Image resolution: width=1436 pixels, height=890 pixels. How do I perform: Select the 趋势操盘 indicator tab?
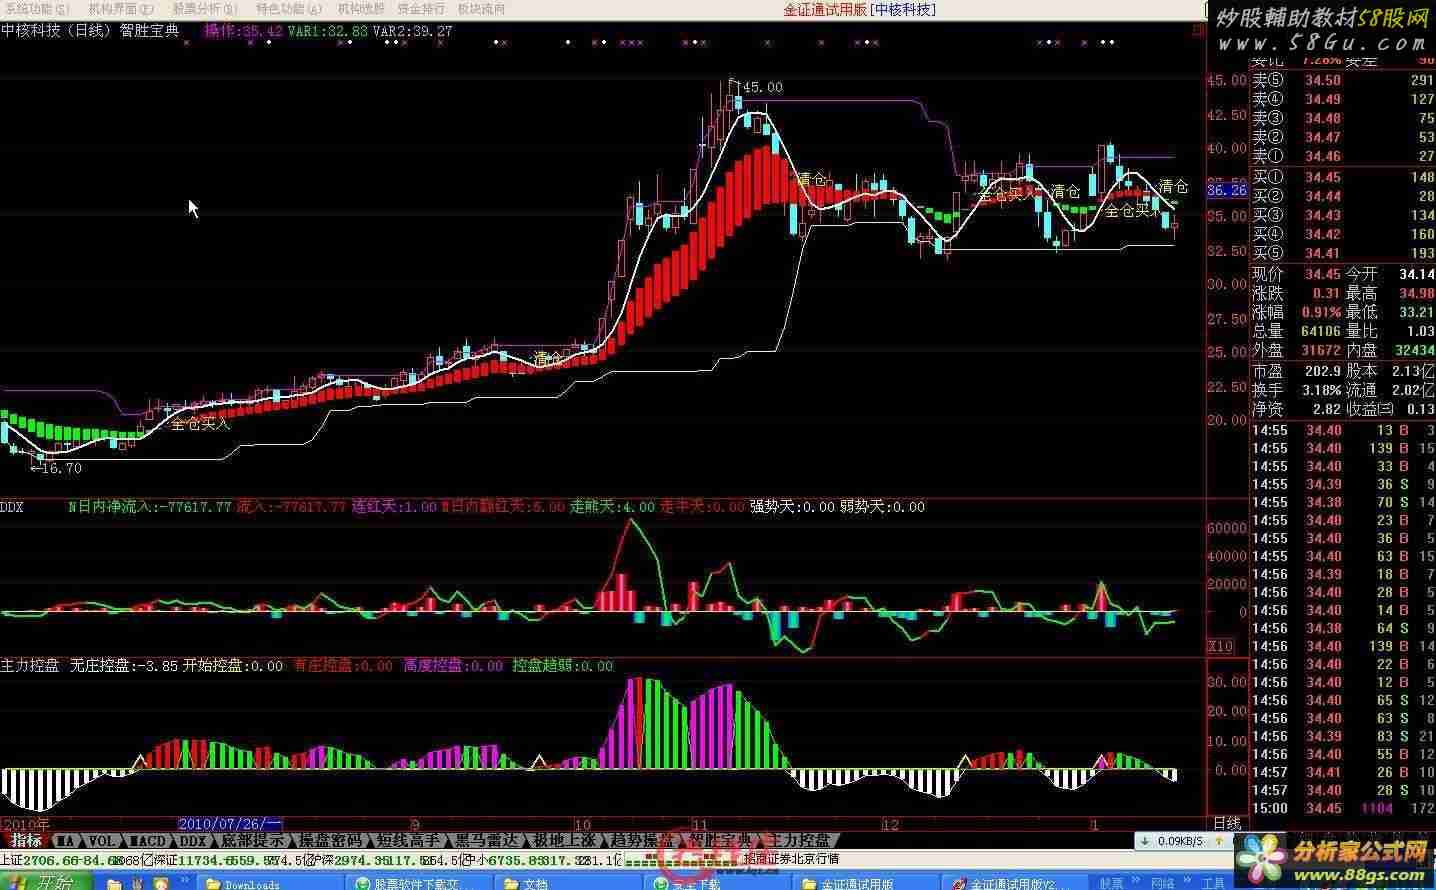pyautogui.click(x=641, y=841)
